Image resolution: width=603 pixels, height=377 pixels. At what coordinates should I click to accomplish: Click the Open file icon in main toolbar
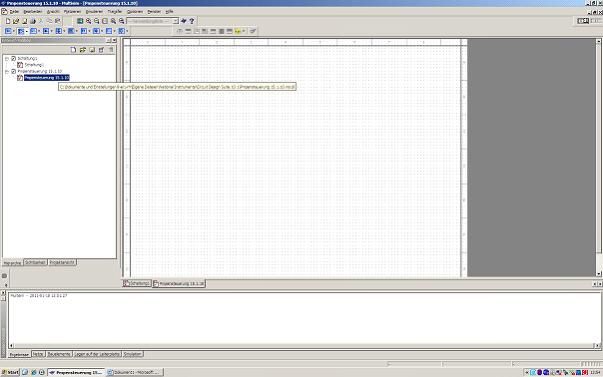[x=16, y=21]
